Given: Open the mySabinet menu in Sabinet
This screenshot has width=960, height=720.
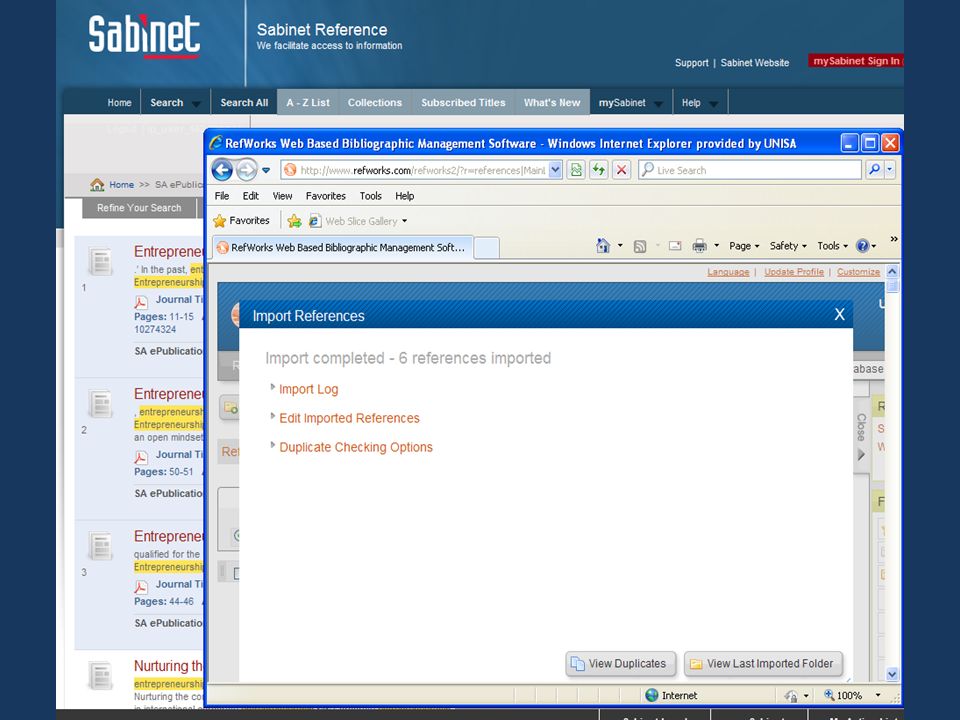Looking at the screenshot, I should click(631, 103).
